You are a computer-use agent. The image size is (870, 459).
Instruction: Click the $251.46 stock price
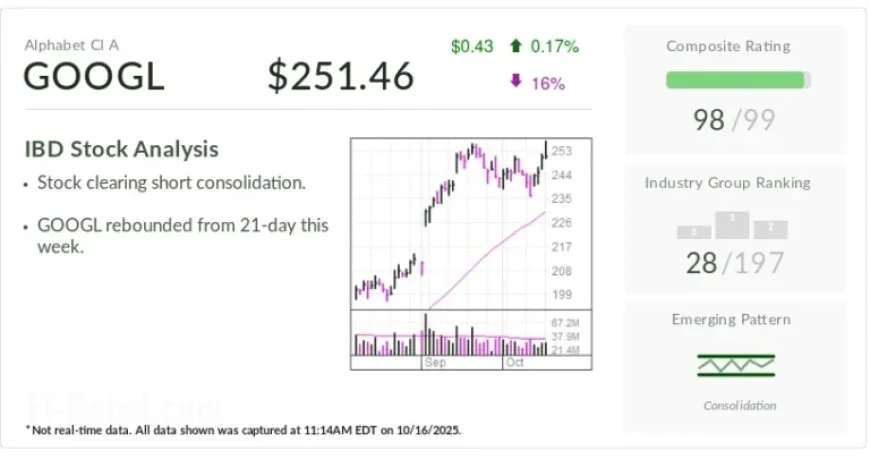coord(340,77)
